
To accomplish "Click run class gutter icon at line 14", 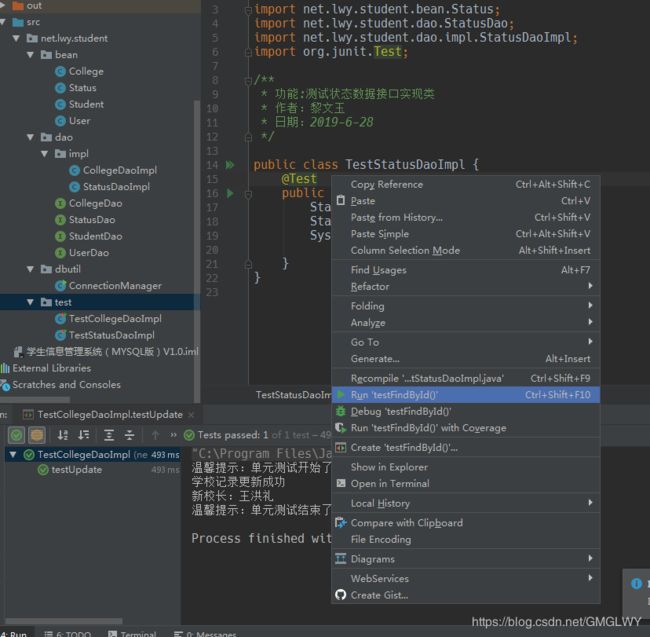I will [230, 165].
